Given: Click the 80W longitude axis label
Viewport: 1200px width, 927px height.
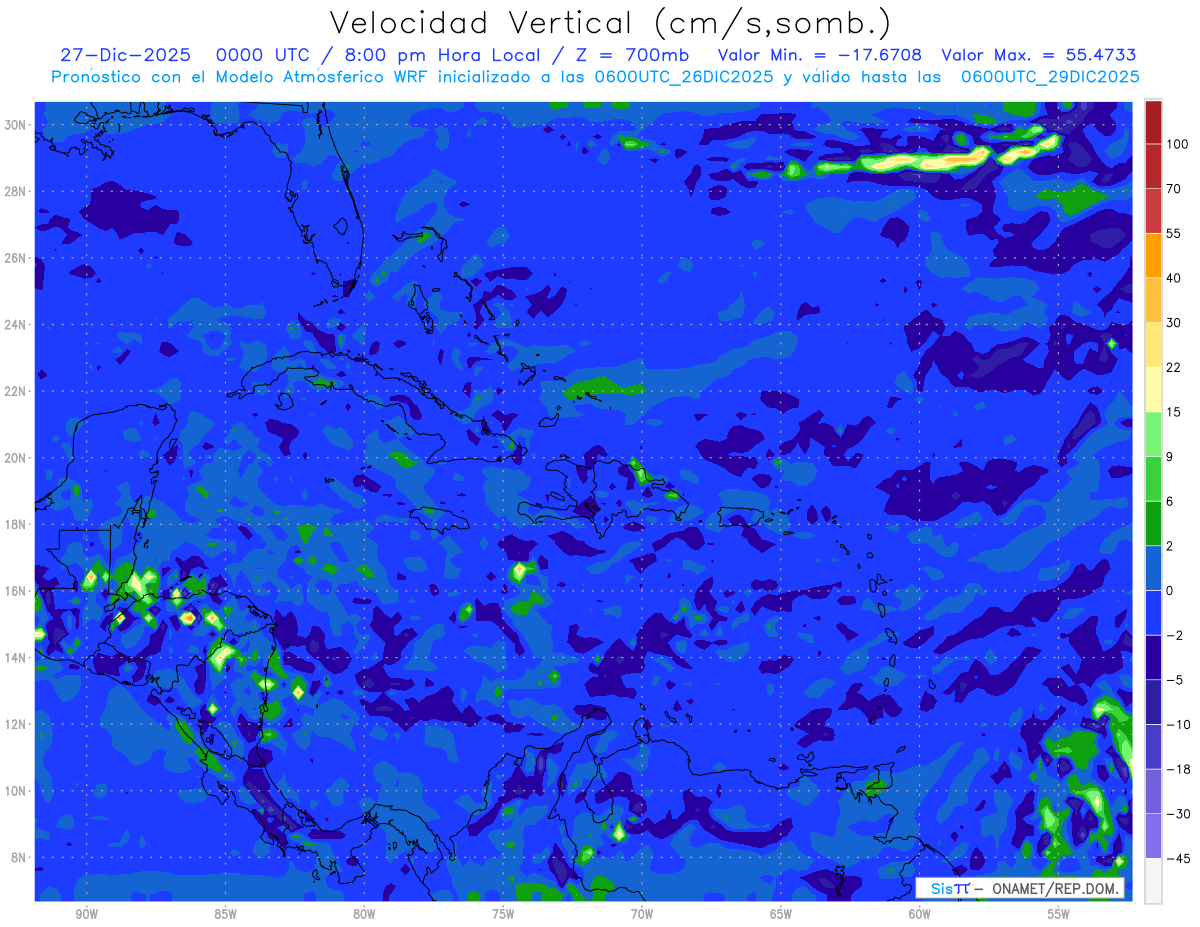Looking at the screenshot, I should (364, 915).
